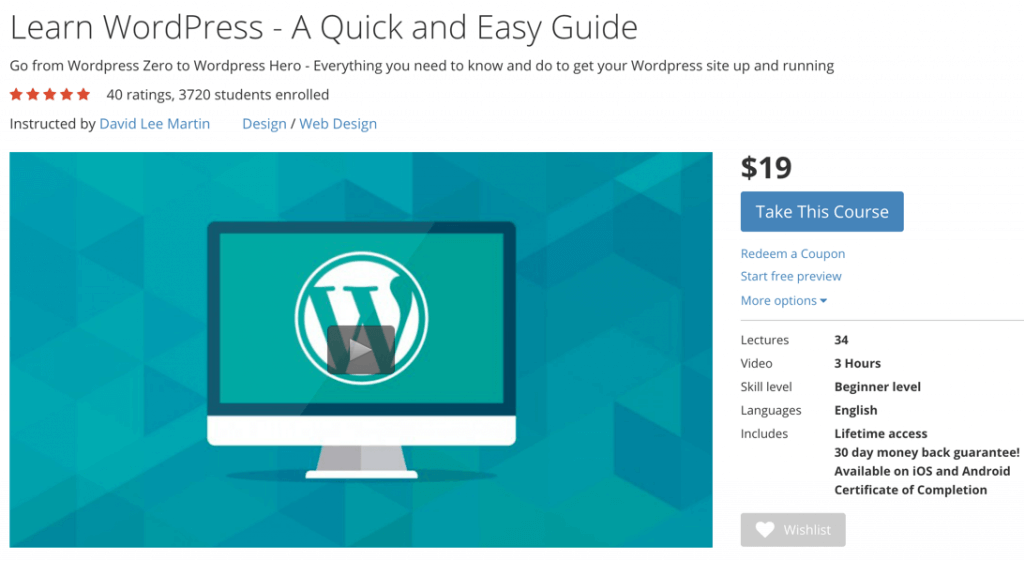Screen dimensions: 1024x561
Task: Open Redeem a Coupon link
Action: pyautogui.click(x=792, y=253)
